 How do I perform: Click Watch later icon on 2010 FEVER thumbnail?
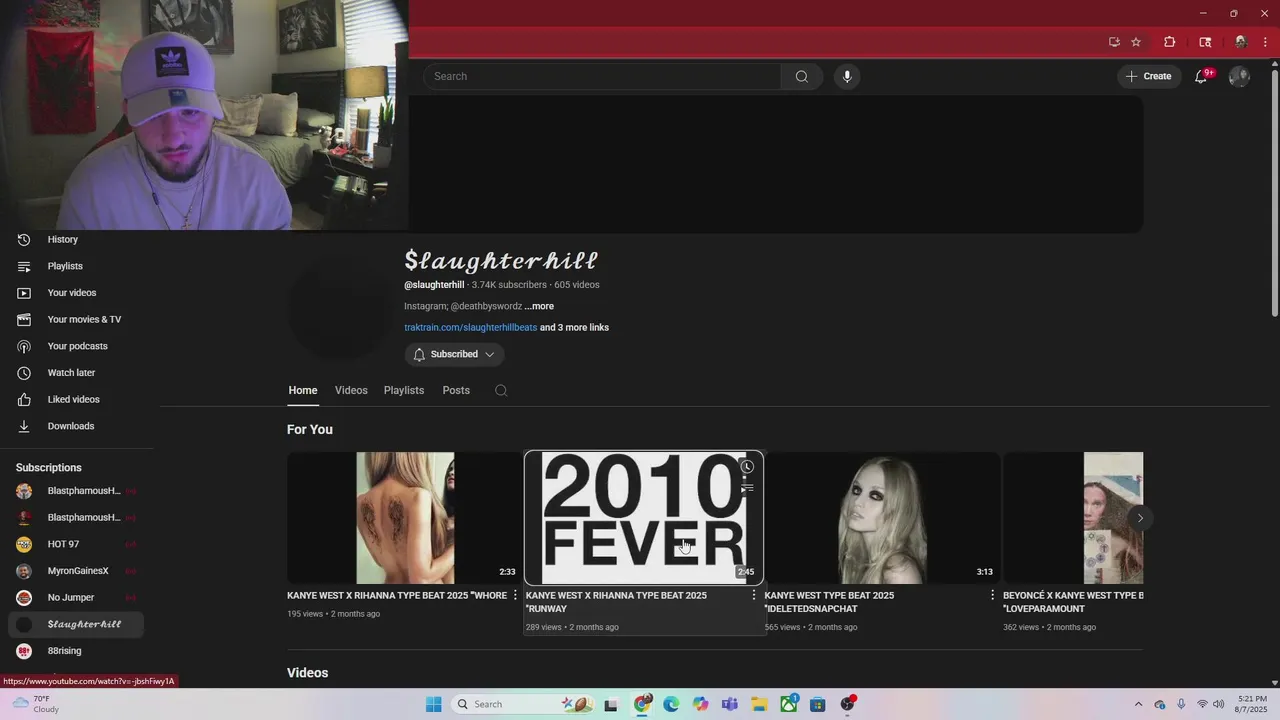(747, 467)
